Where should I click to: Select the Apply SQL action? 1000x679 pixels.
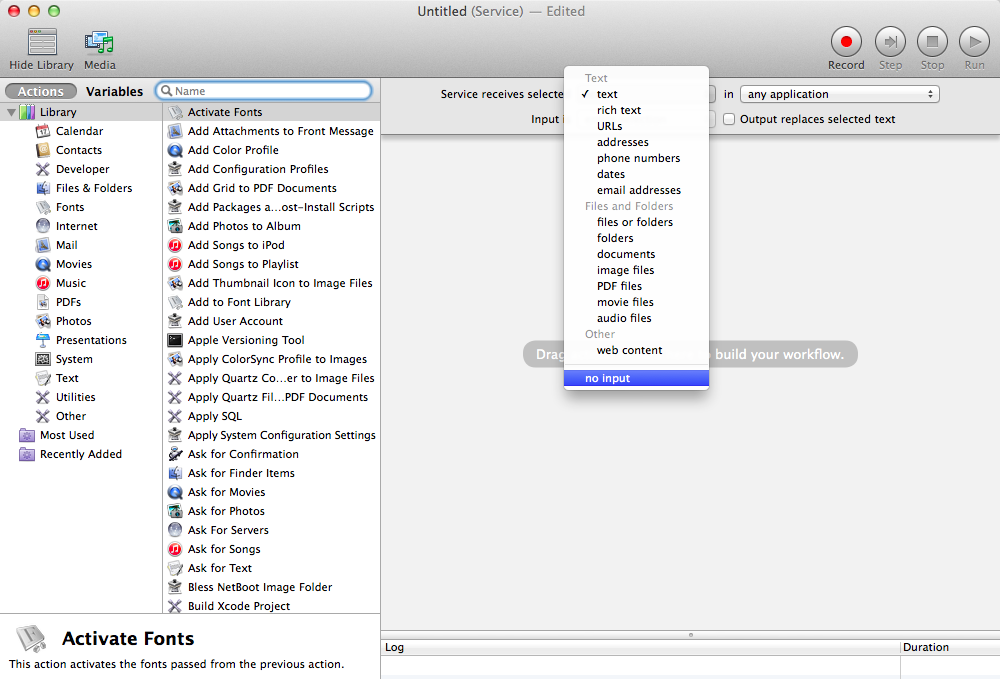click(x=272, y=416)
